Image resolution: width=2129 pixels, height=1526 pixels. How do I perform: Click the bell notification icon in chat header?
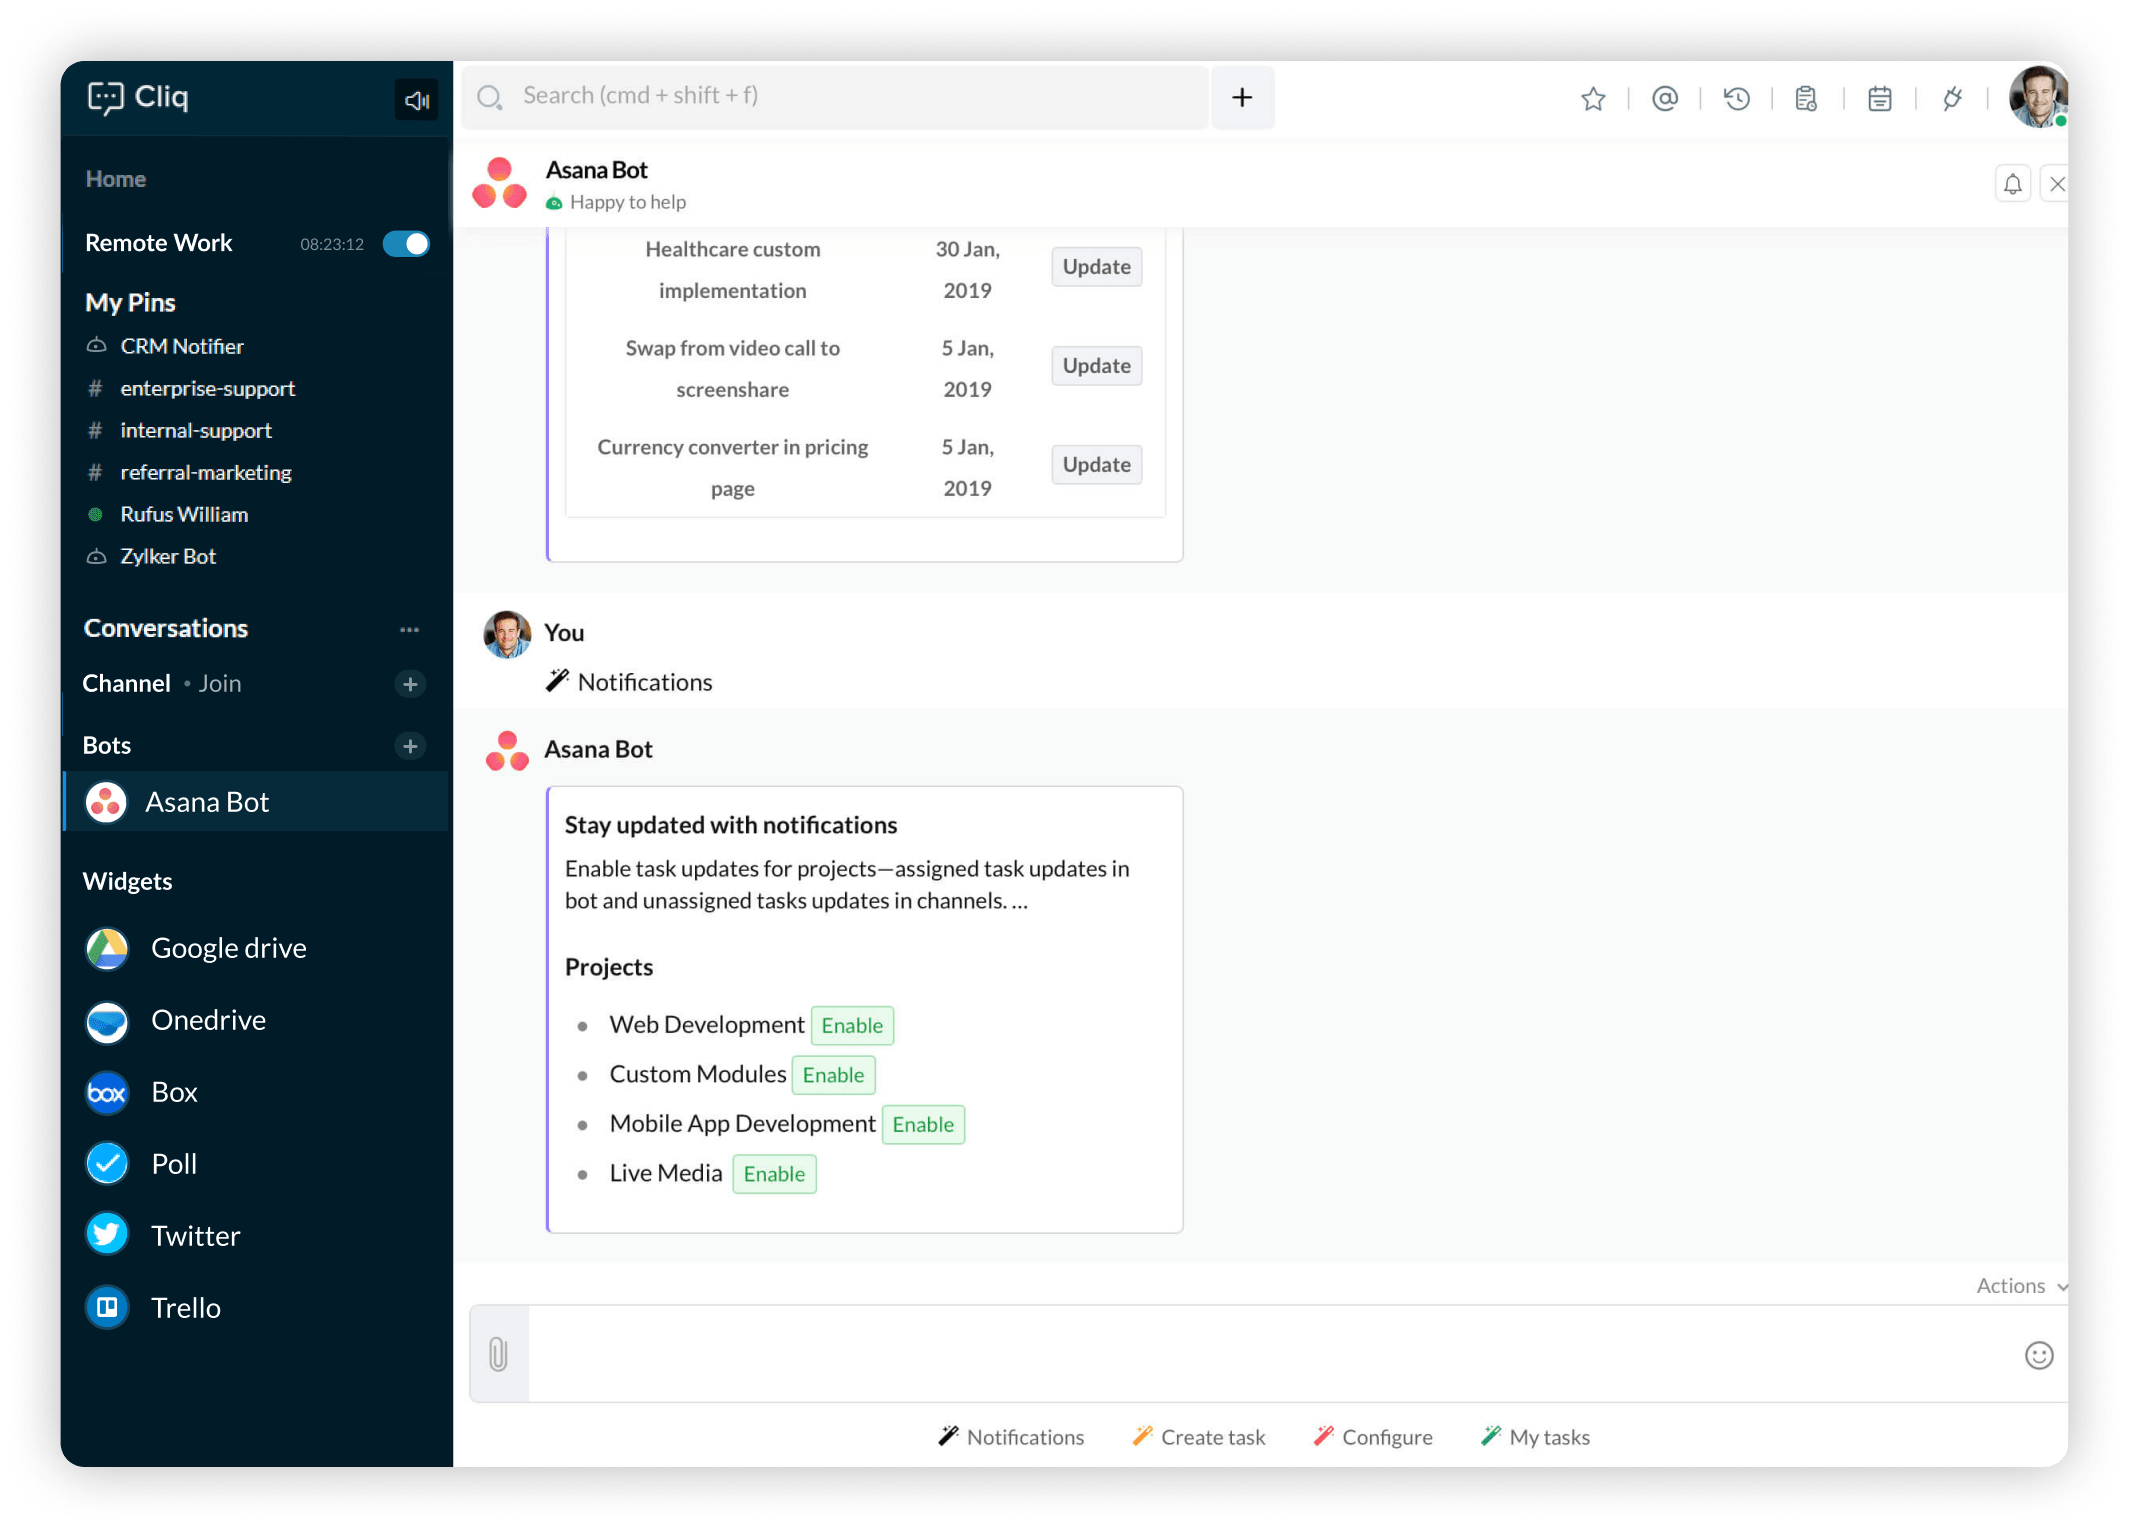pyautogui.click(x=2013, y=184)
